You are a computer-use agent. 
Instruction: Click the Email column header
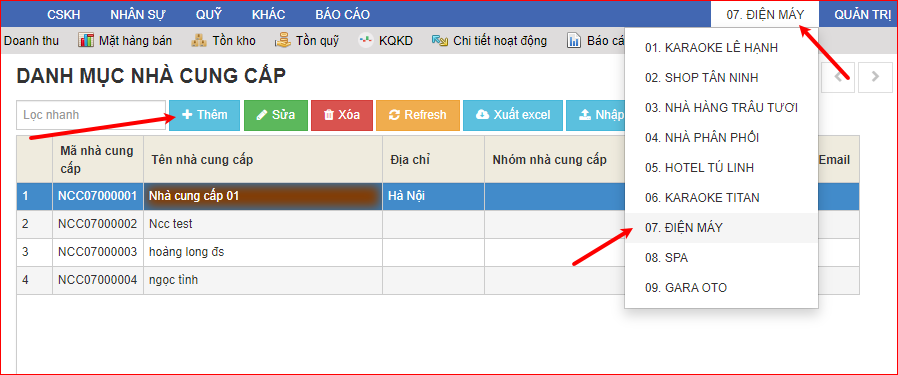coord(834,160)
